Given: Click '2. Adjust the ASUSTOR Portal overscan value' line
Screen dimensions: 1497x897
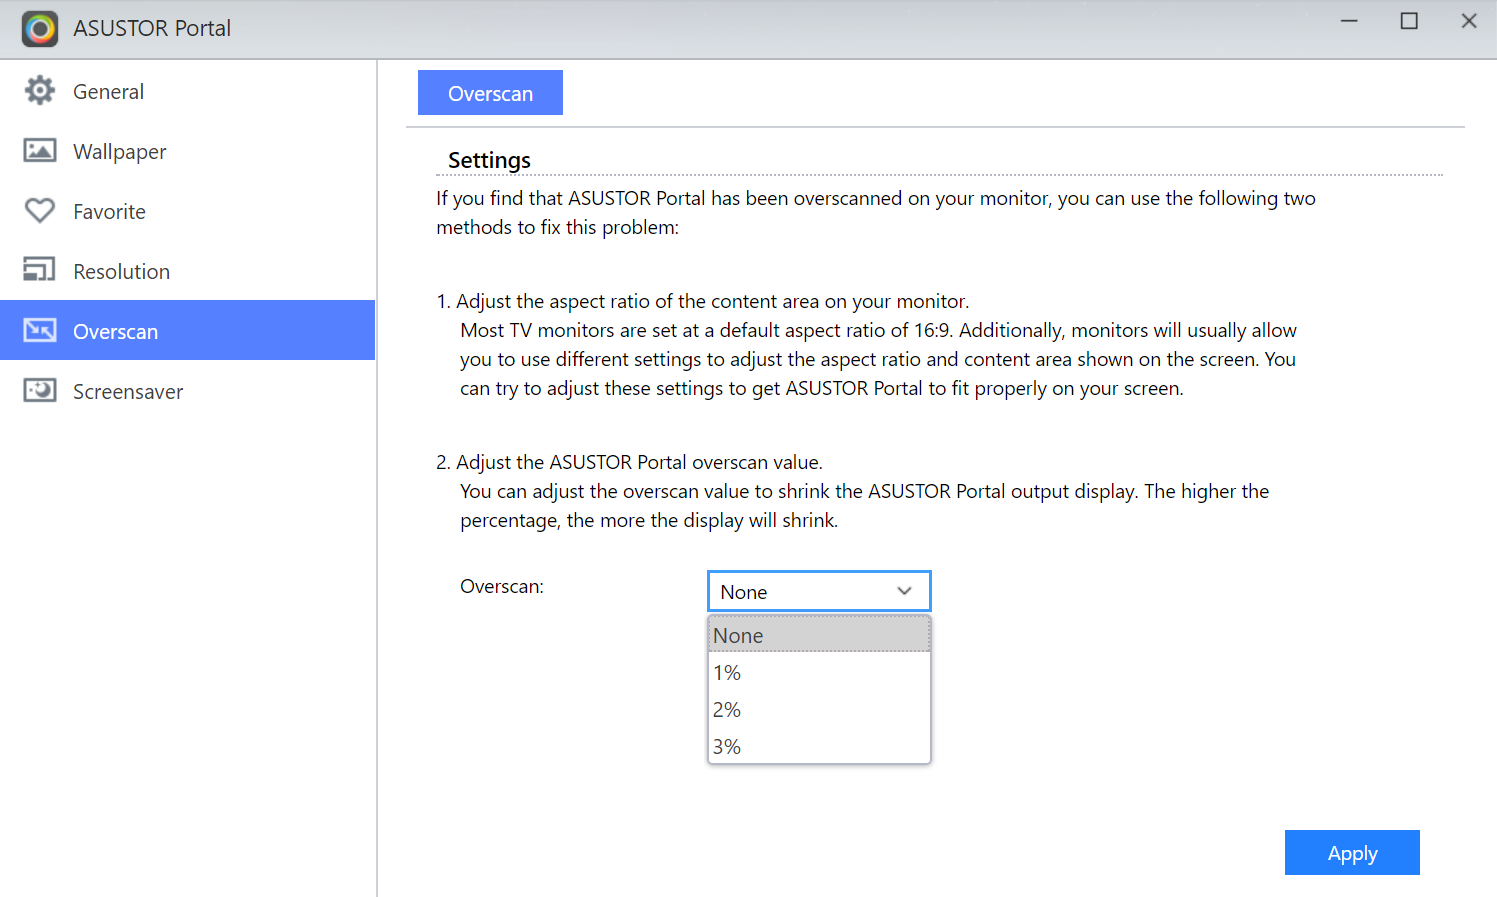Looking at the screenshot, I should tap(629, 462).
